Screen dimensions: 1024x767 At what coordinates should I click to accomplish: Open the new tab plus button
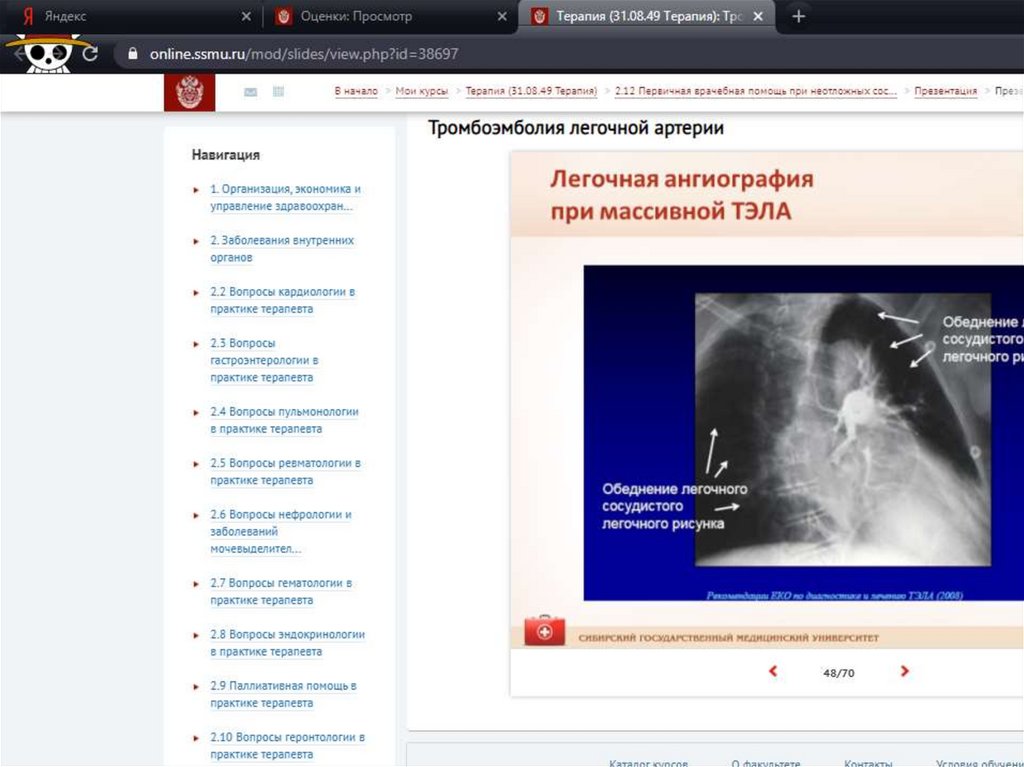click(798, 16)
